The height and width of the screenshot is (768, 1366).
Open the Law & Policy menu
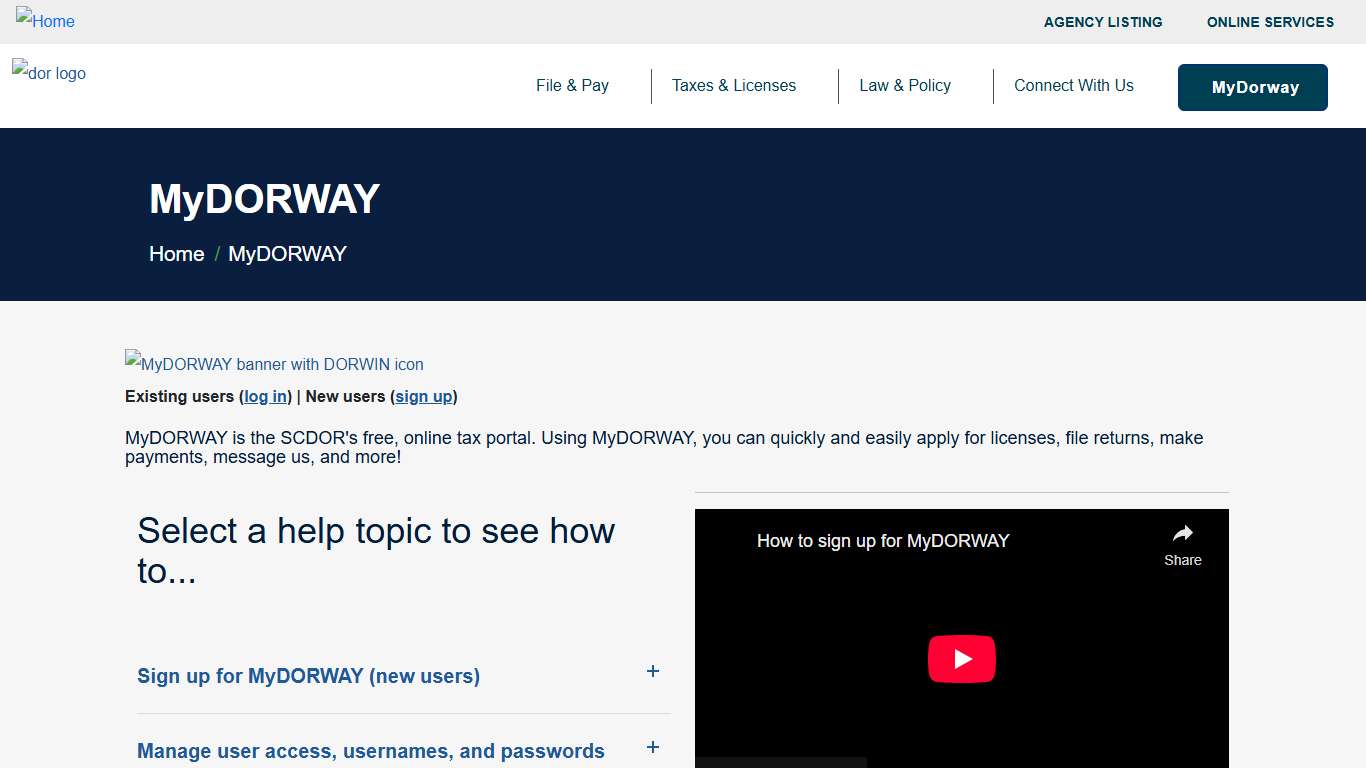pyautogui.click(x=904, y=86)
